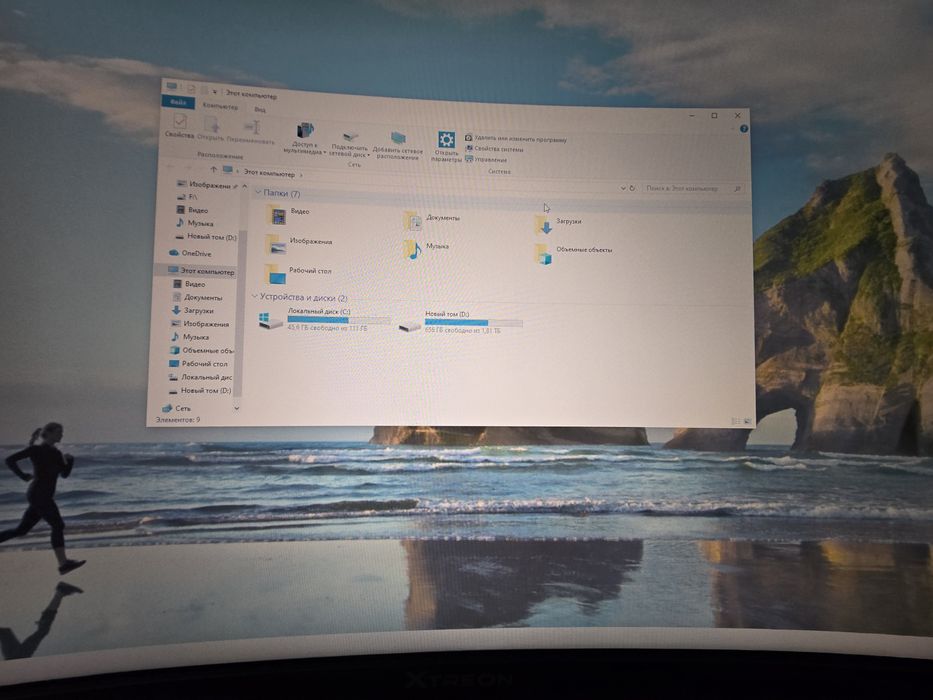Select Документы in the navigation pane
The height and width of the screenshot is (700, 933).
pyautogui.click(x=198, y=297)
